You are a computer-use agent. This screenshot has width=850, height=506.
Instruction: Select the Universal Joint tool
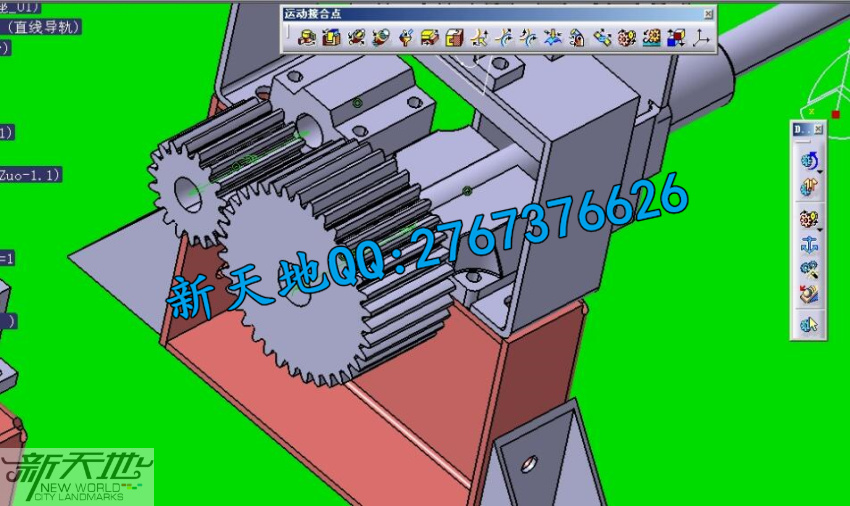pos(577,37)
